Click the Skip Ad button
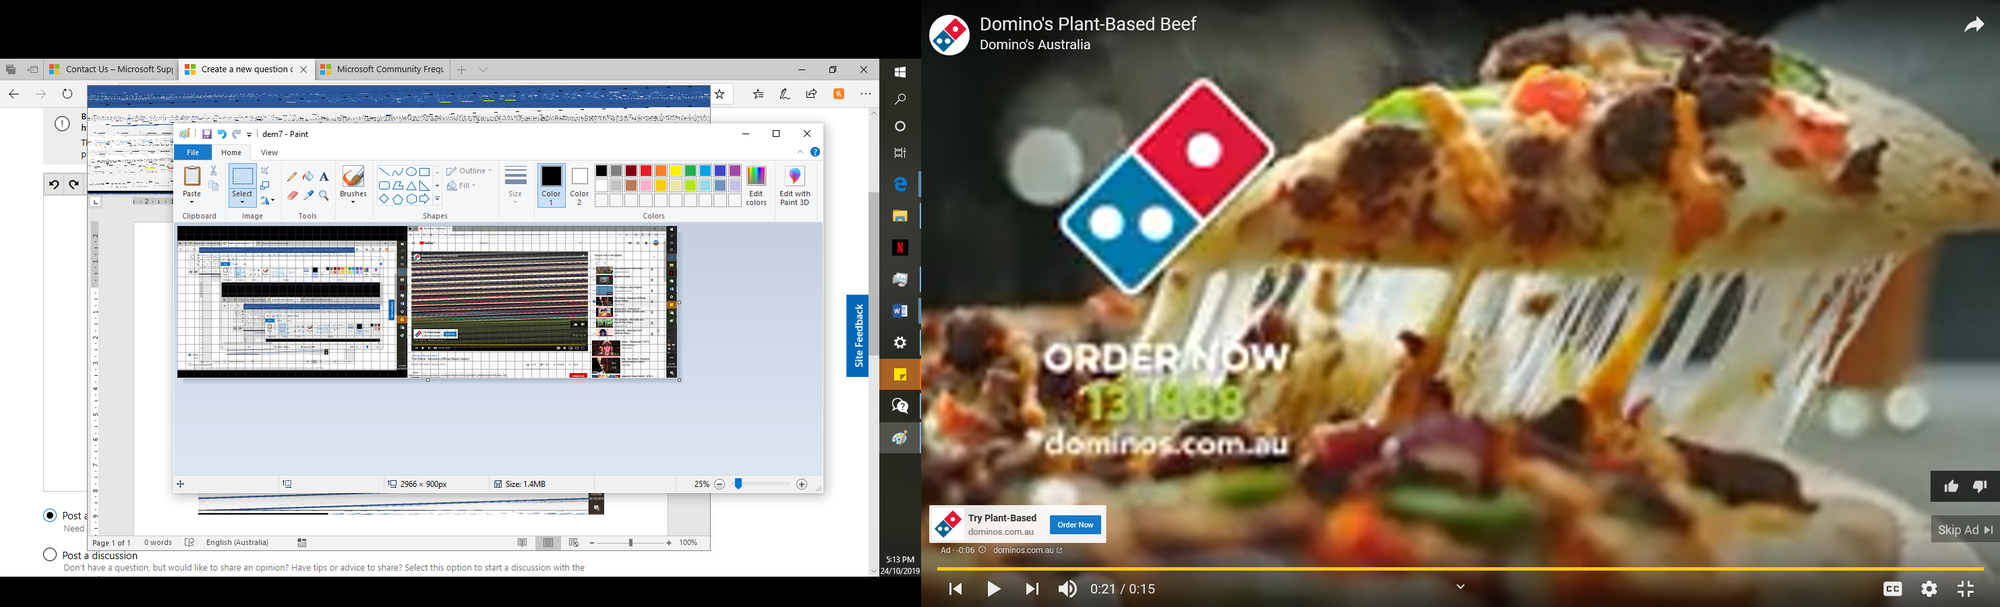Image resolution: width=2000 pixels, height=607 pixels. (1965, 530)
